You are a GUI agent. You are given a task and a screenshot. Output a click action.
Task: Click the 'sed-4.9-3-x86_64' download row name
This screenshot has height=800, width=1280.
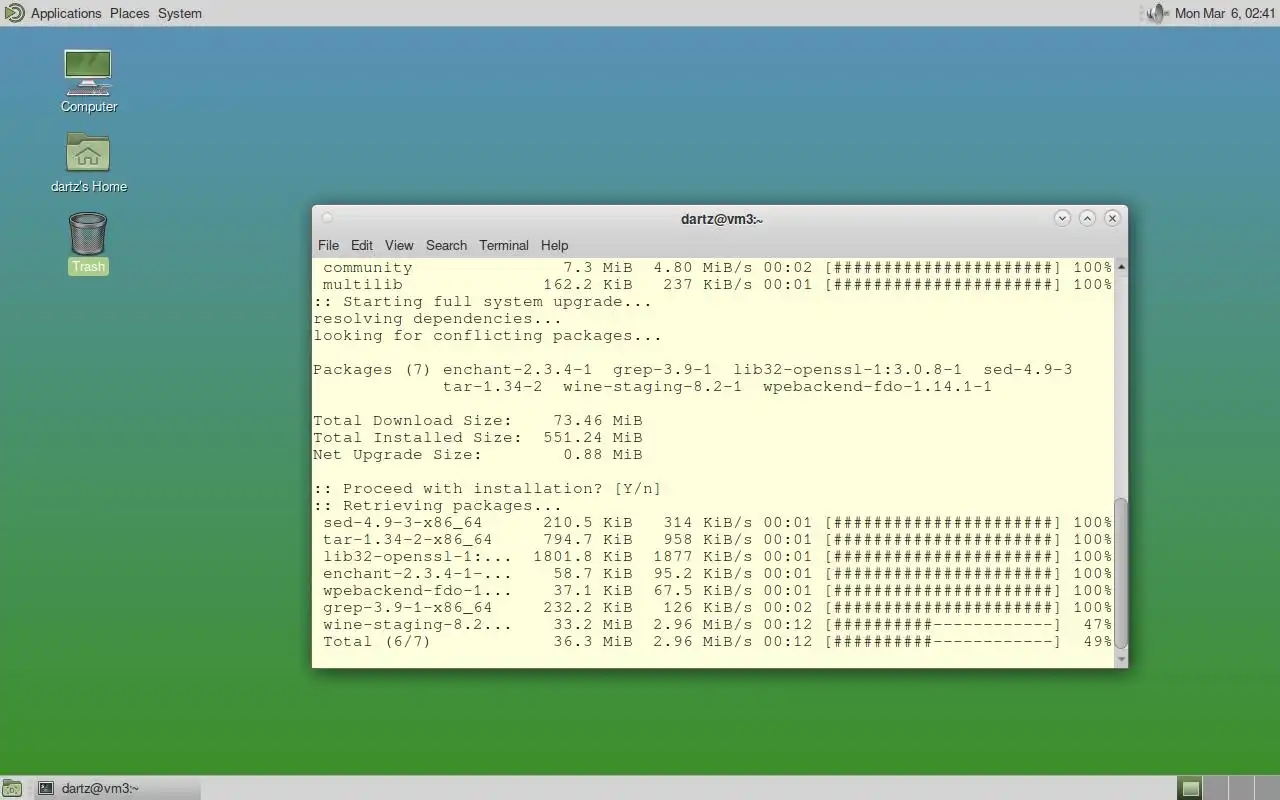point(402,522)
